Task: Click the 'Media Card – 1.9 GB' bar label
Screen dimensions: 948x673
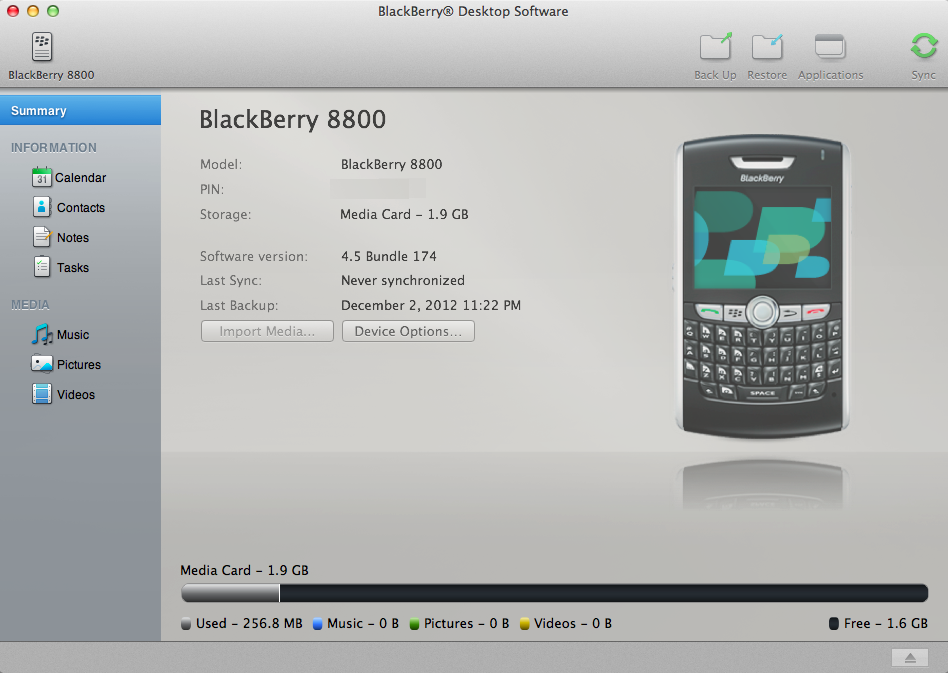Action: (x=244, y=570)
